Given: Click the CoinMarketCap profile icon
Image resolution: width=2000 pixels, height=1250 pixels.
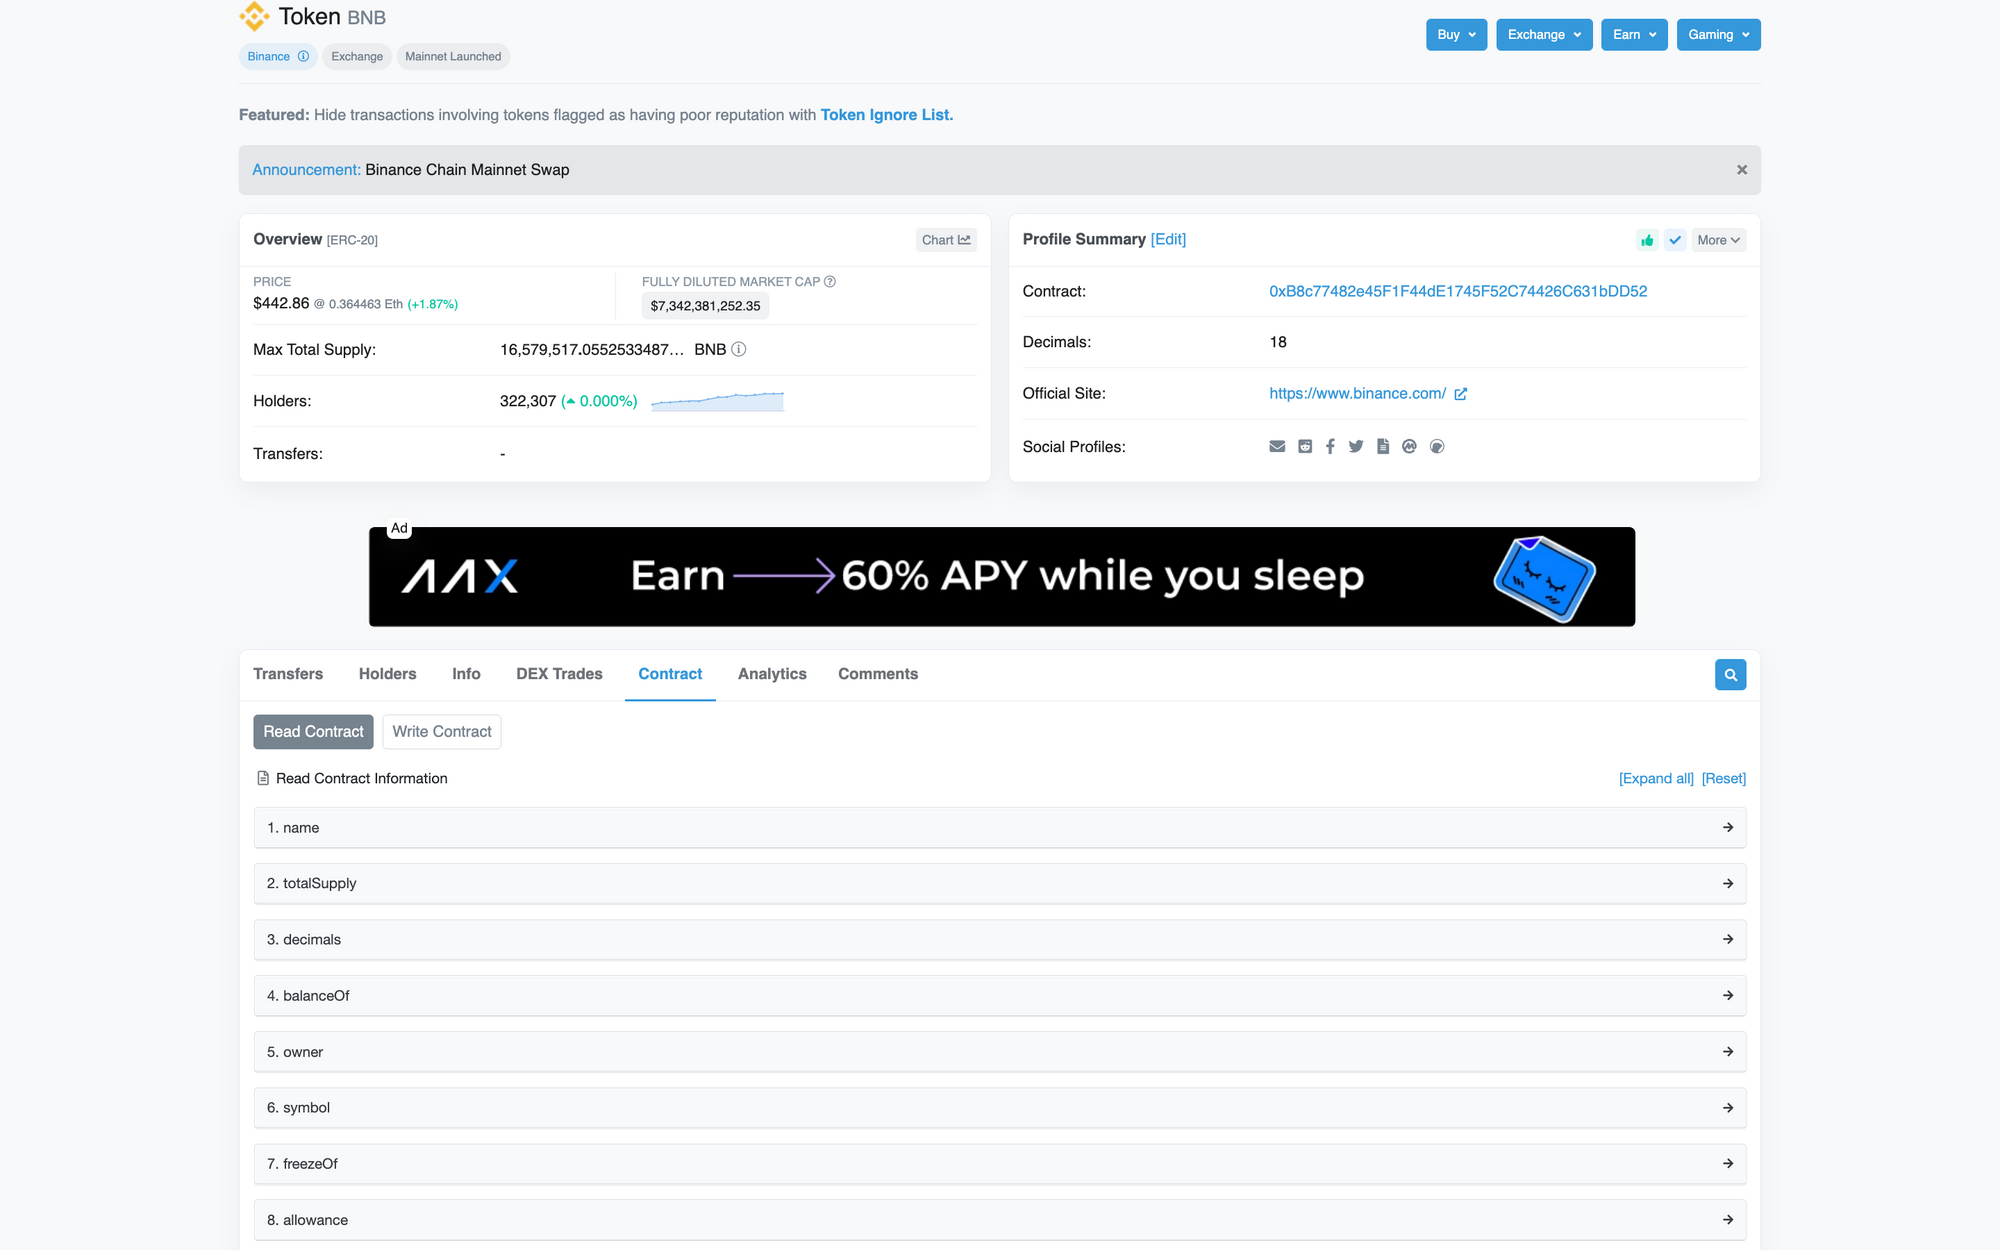Looking at the screenshot, I should [1409, 447].
